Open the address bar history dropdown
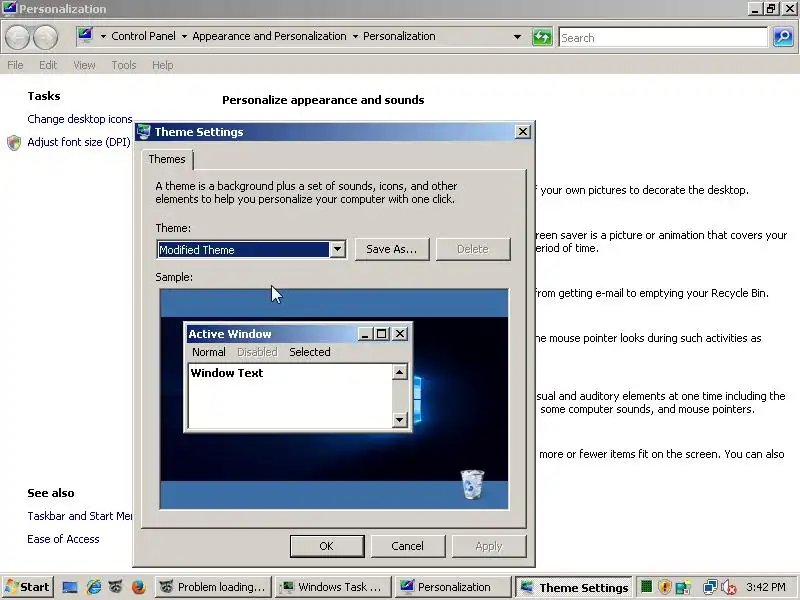Image resolution: width=800 pixels, height=600 pixels. click(517, 37)
